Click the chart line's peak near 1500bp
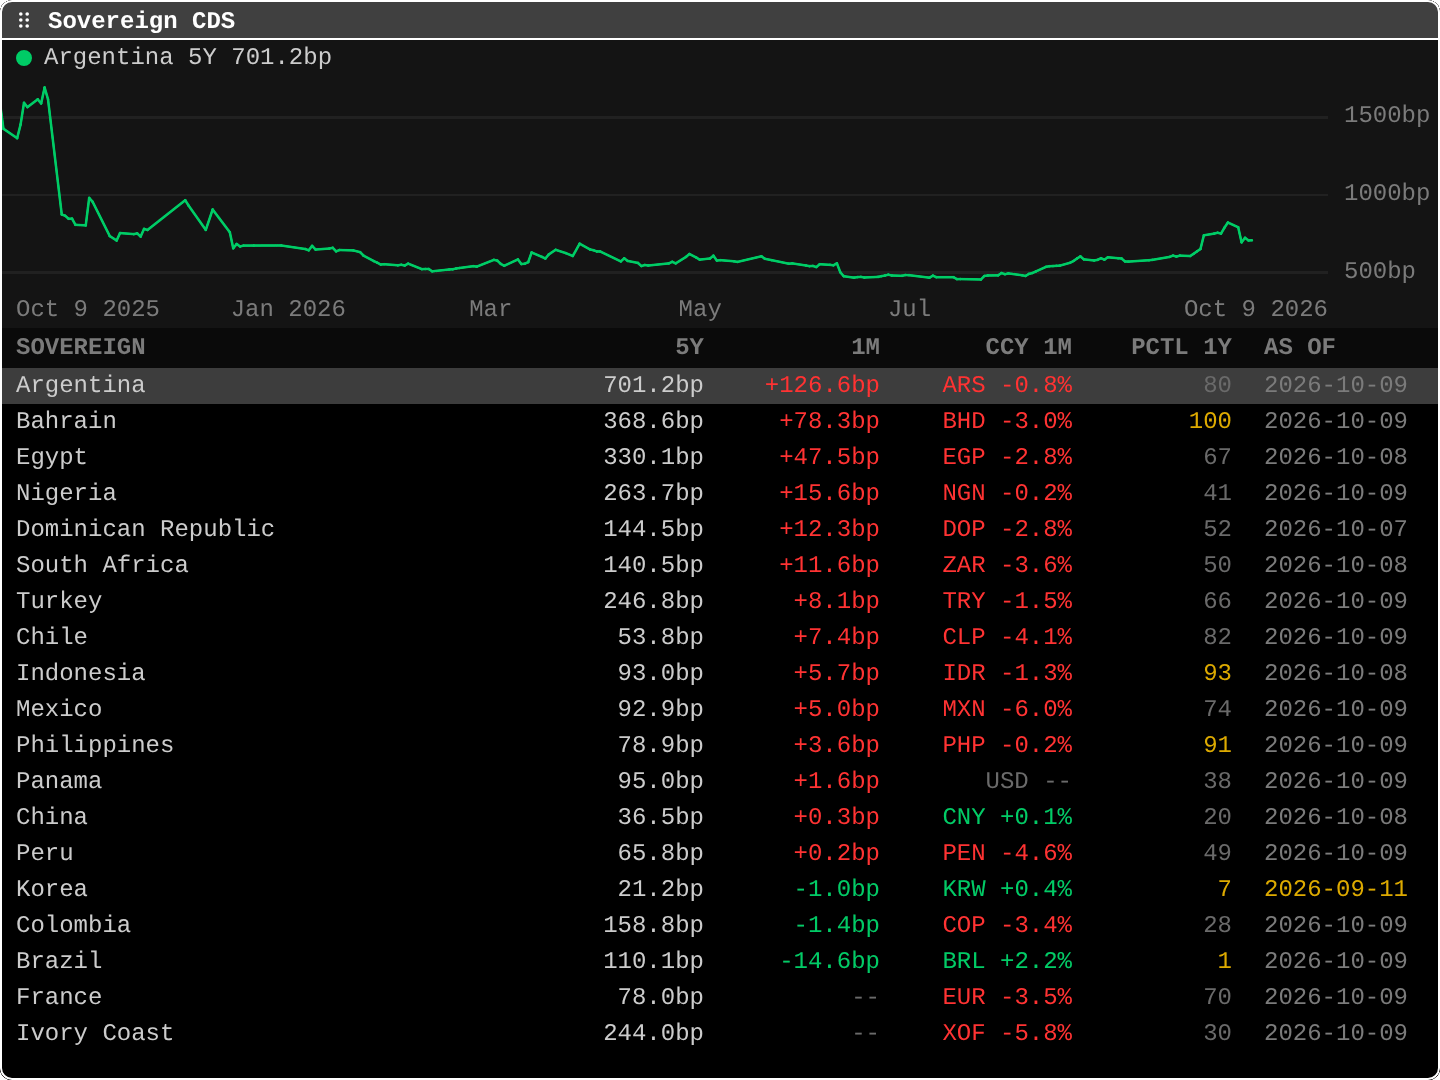This screenshot has width=1440, height=1080. [x=44, y=89]
